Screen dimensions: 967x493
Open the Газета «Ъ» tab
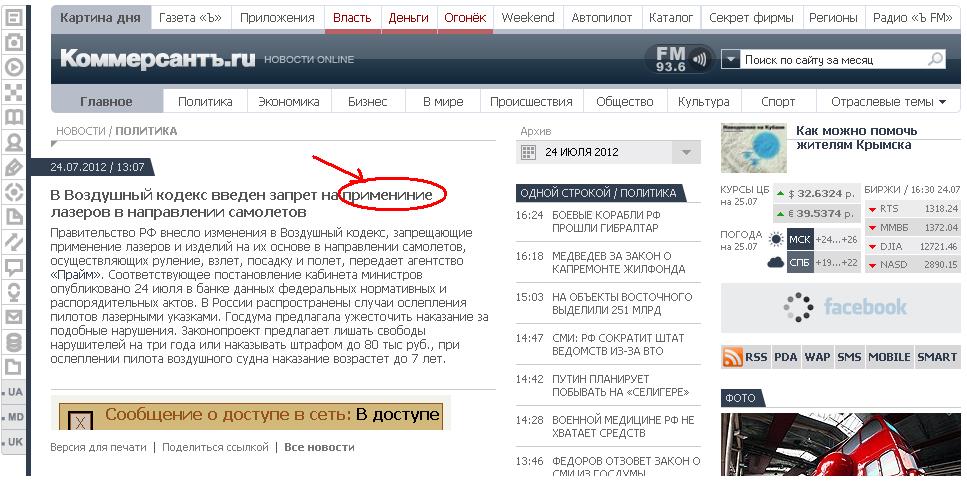[191, 18]
